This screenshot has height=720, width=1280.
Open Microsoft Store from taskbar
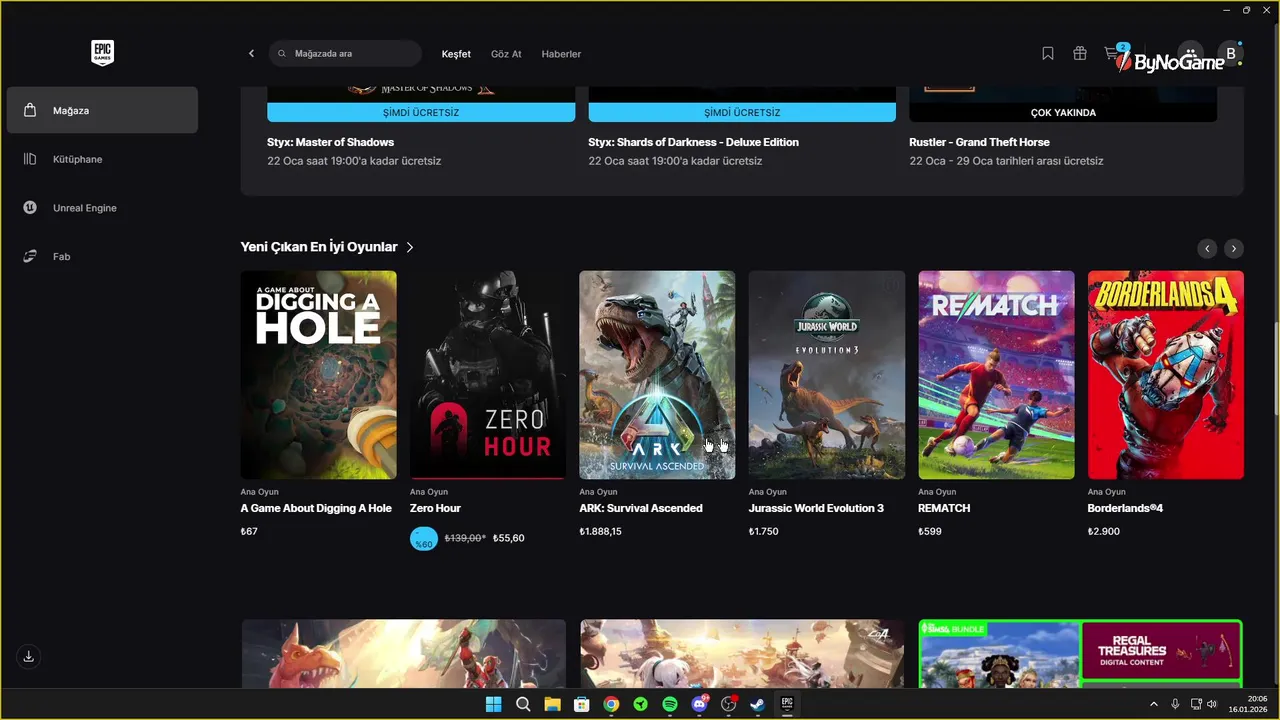point(581,704)
